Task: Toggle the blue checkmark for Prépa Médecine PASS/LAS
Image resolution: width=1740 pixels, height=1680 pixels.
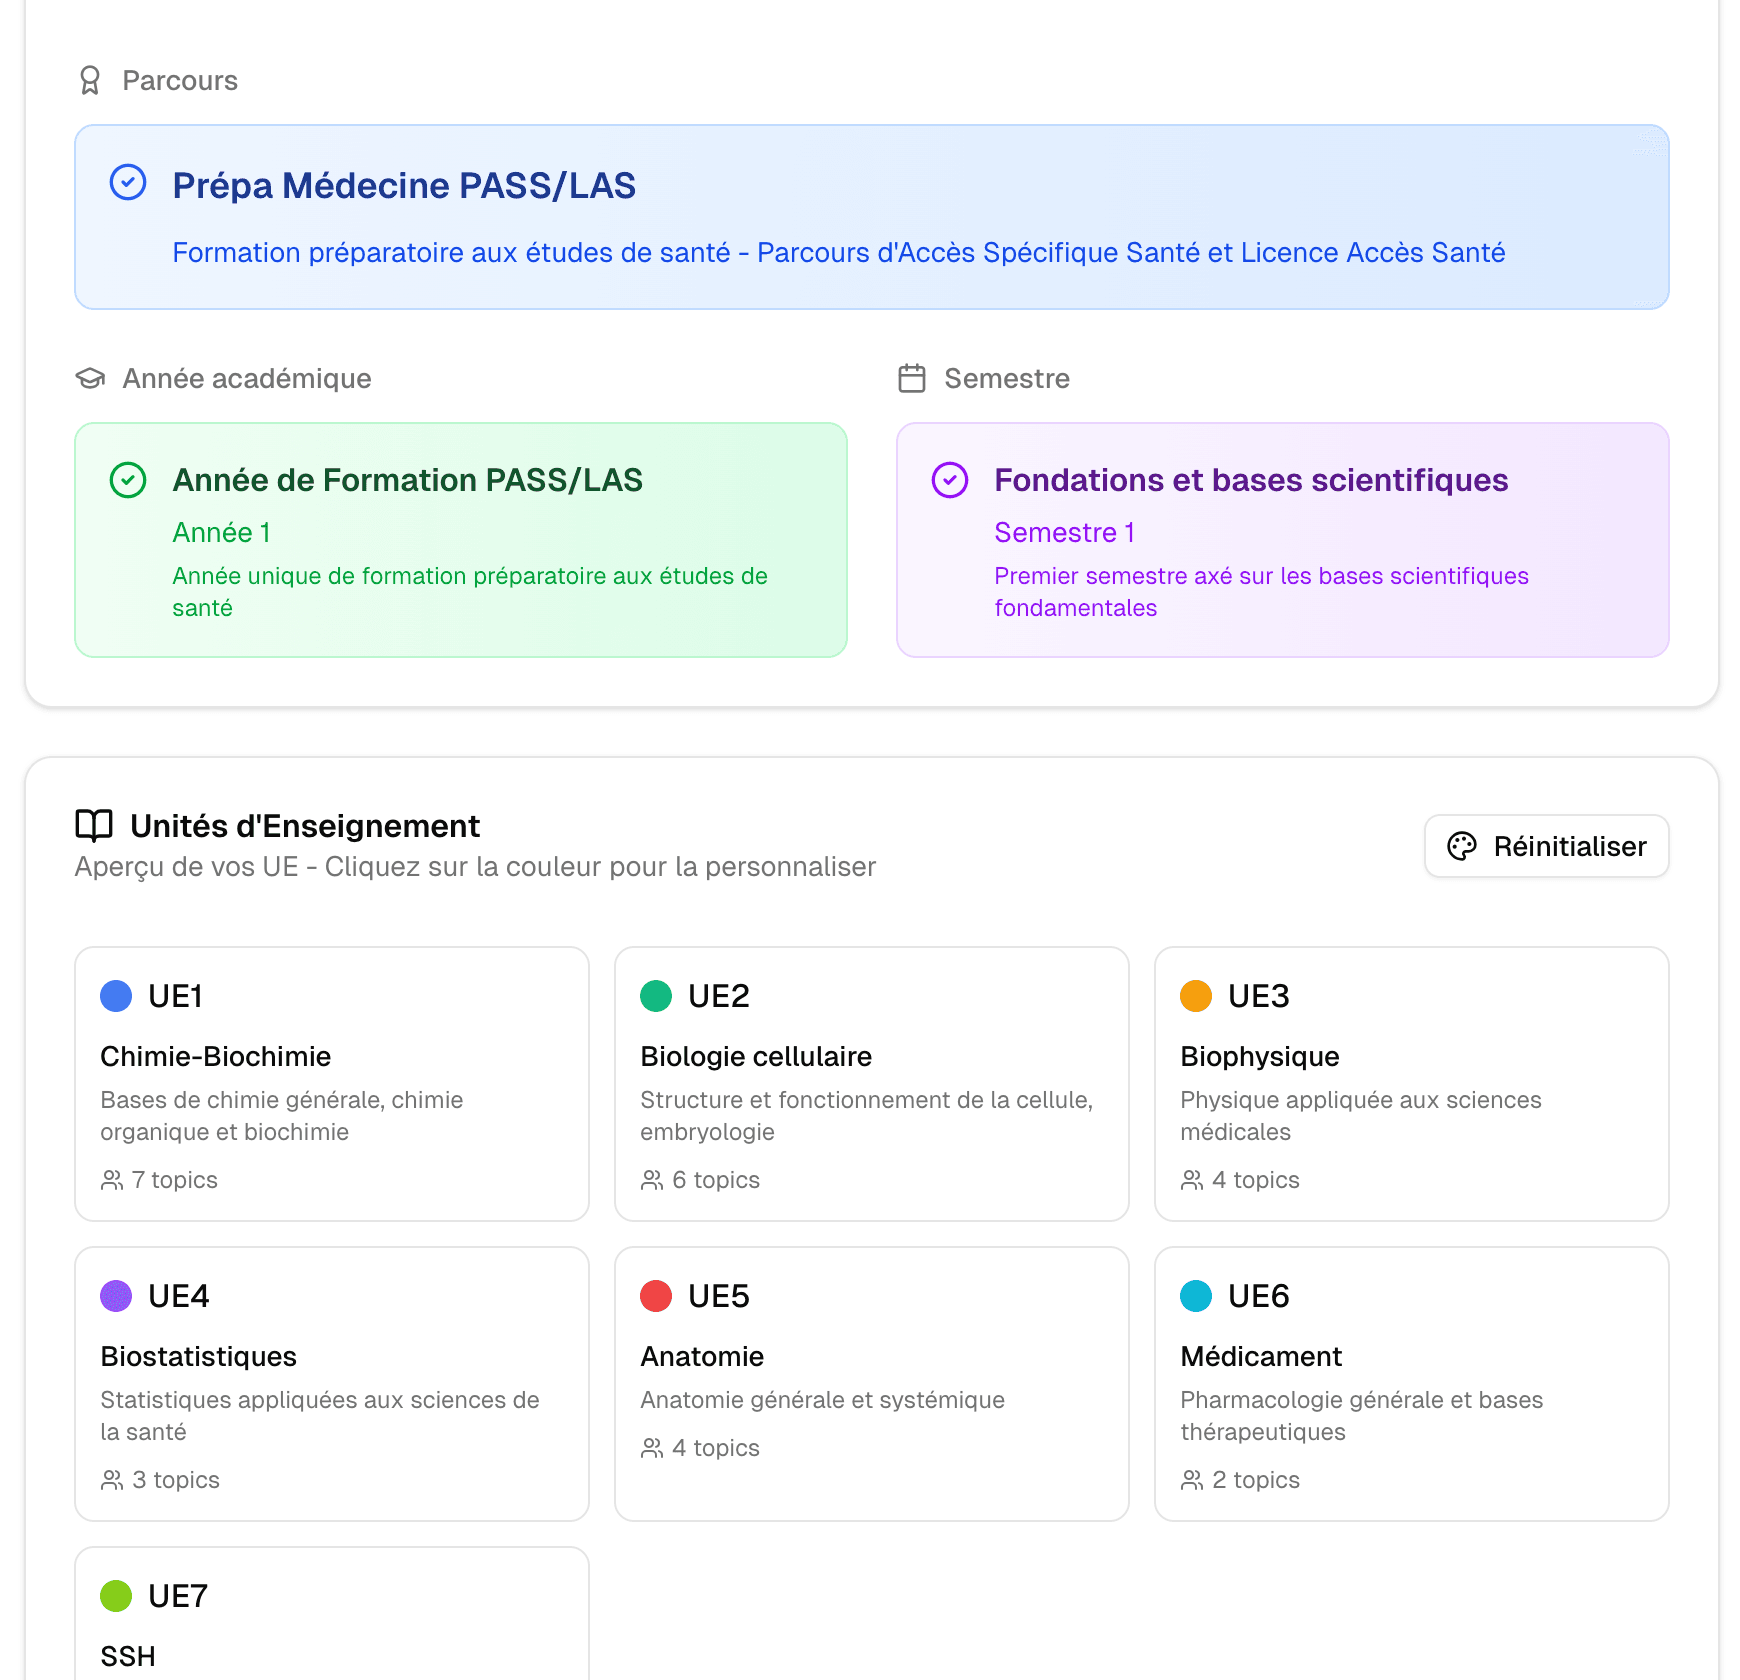Action: [128, 183]
